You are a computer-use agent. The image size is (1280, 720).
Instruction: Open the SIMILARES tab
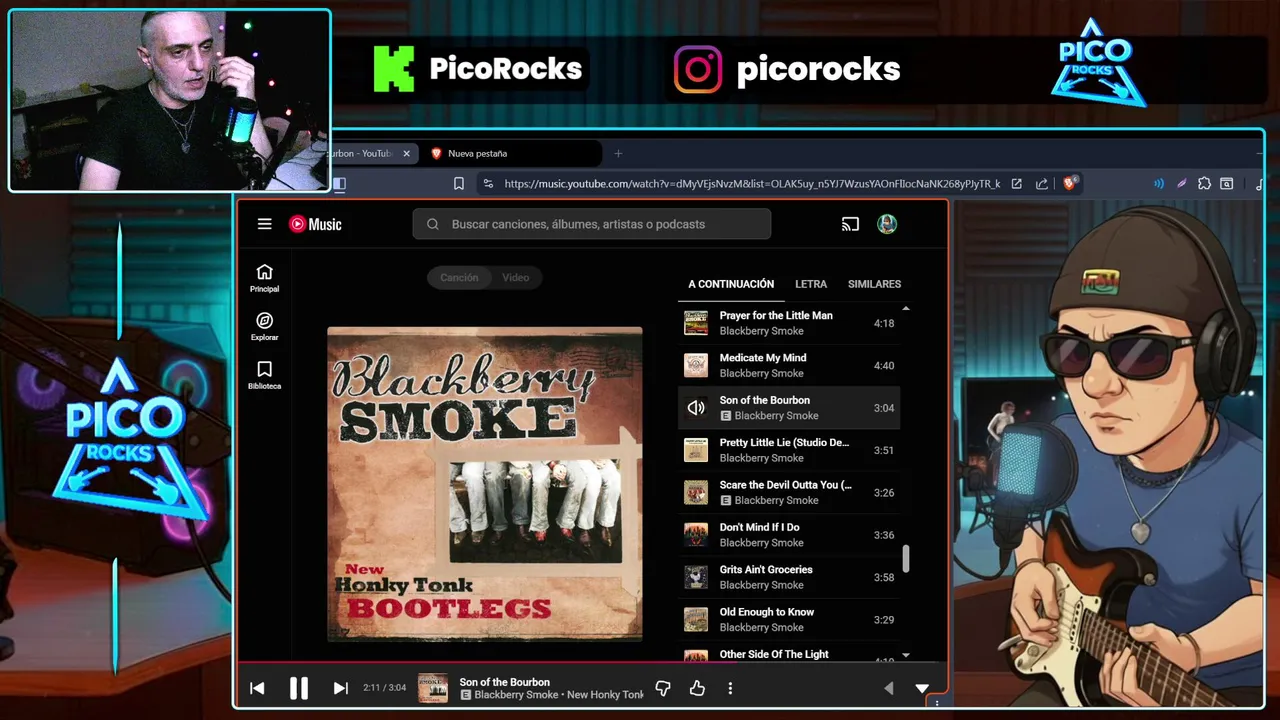pos(874,284)
